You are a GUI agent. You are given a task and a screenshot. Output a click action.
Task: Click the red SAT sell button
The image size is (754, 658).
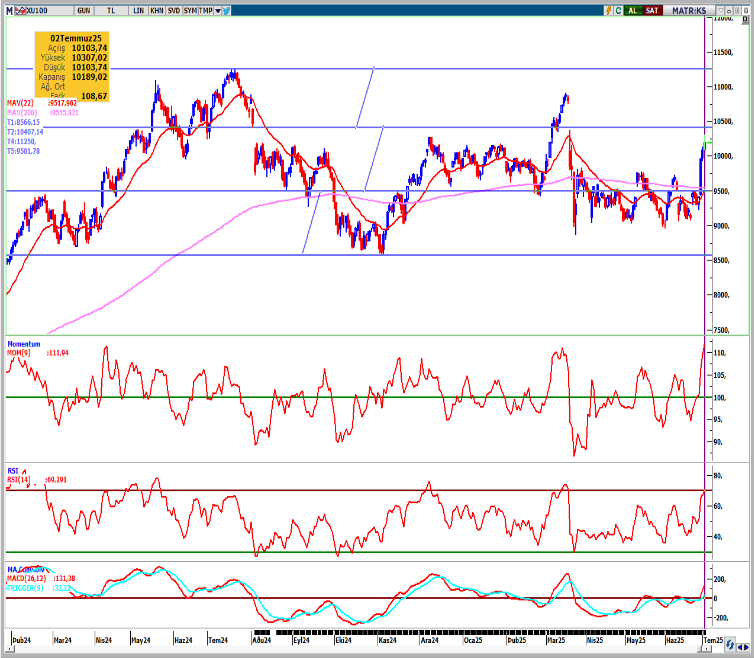click(653, 11)
